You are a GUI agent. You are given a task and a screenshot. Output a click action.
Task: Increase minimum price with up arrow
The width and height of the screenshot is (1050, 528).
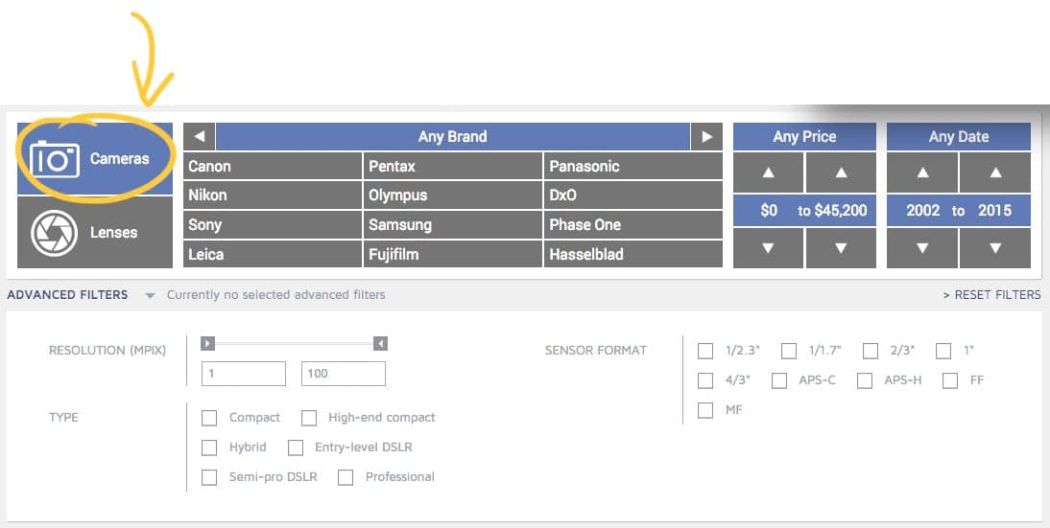[768, 173]
